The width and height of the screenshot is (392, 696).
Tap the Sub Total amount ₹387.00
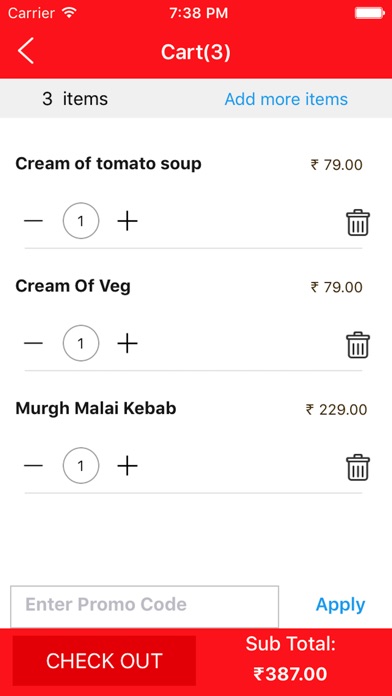click(290, 674)
